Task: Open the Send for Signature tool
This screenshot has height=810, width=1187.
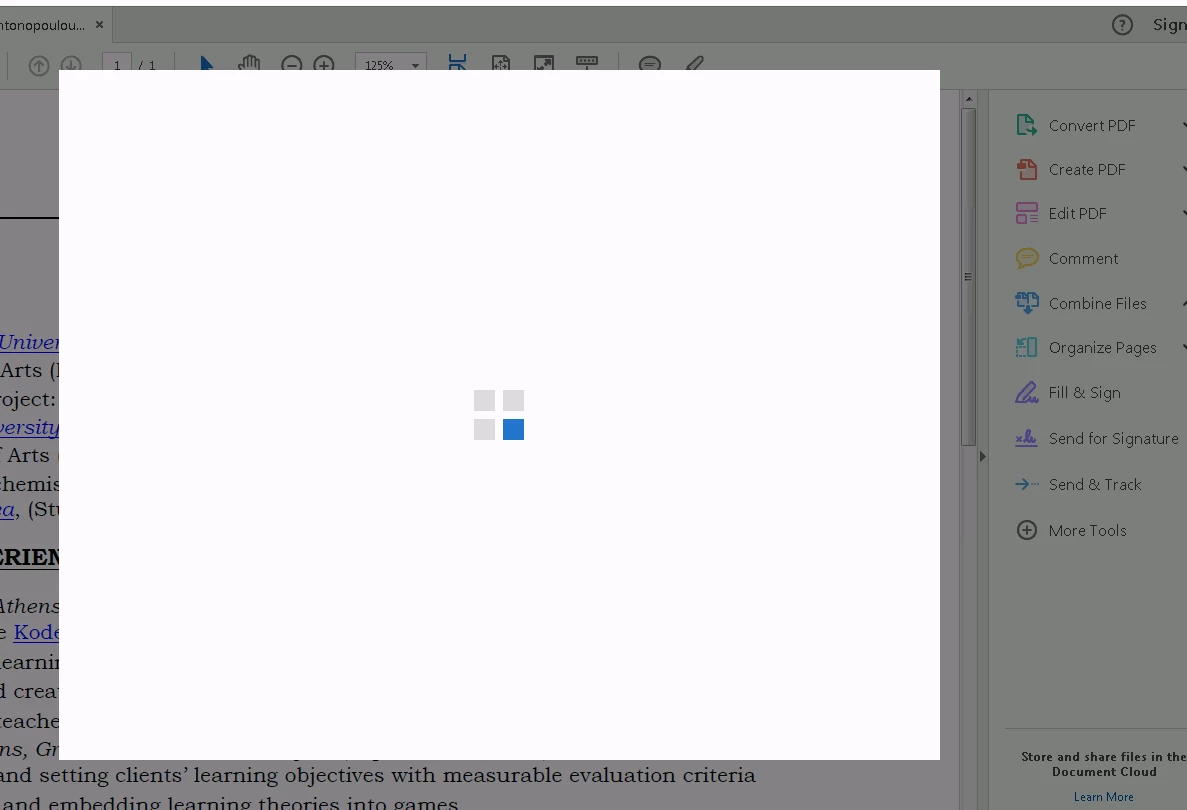Action: pyautogui.click(x=1098, y=439)
